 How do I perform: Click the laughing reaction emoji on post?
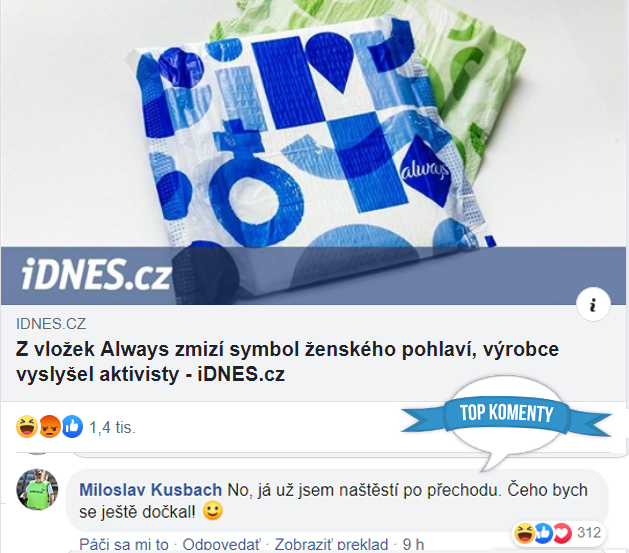coord(27,427)
